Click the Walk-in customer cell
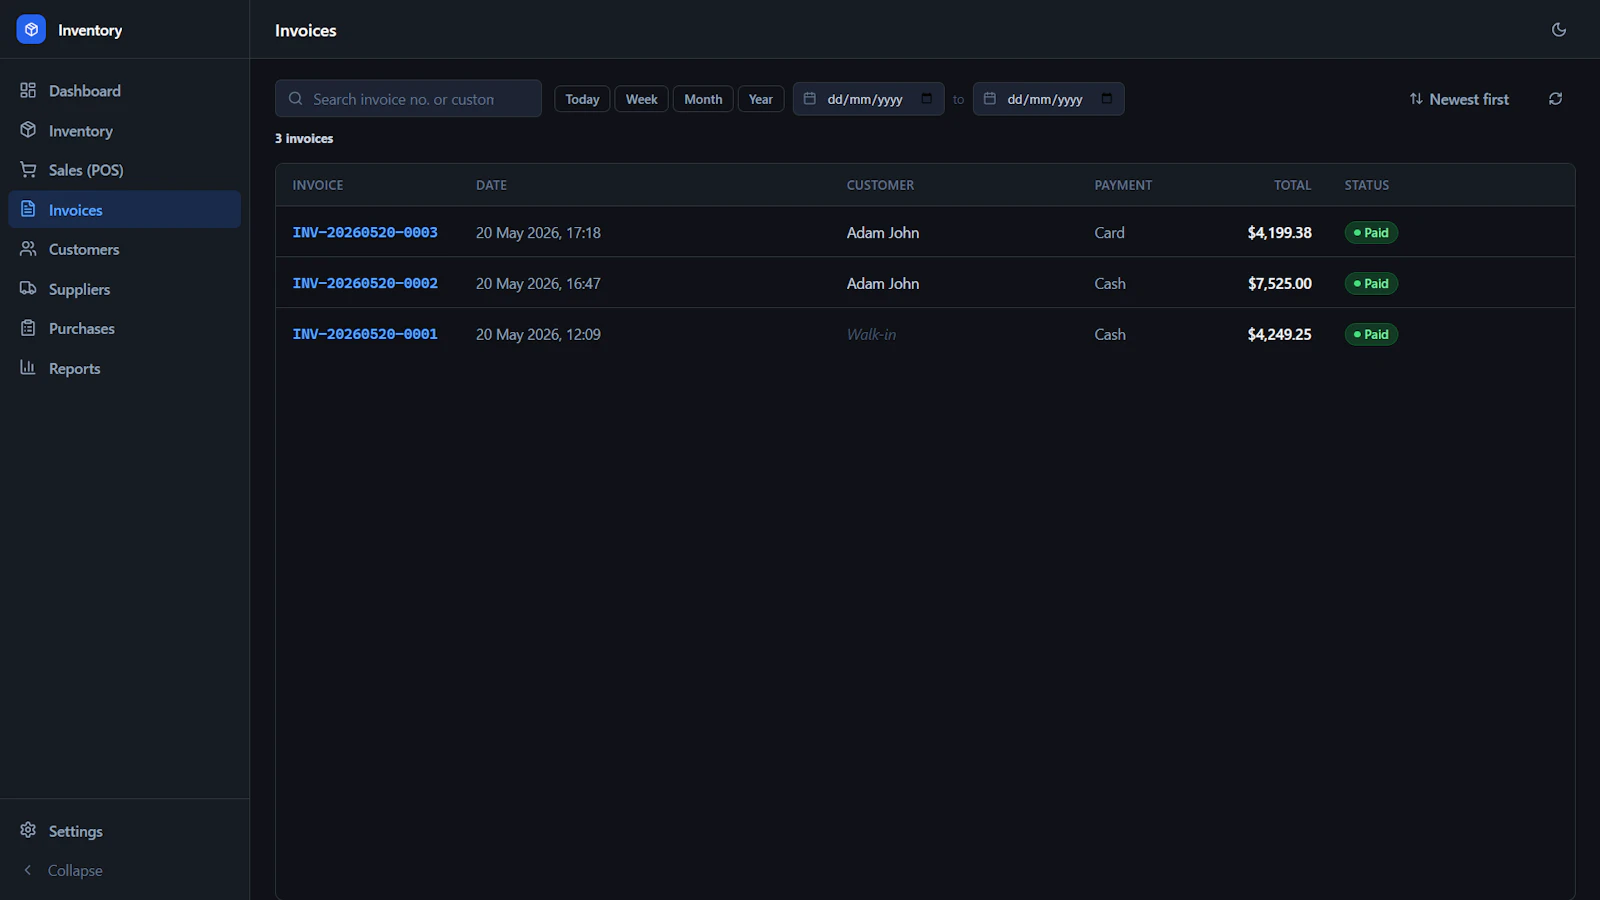1600x900 pixels. (x=871, y=334)
